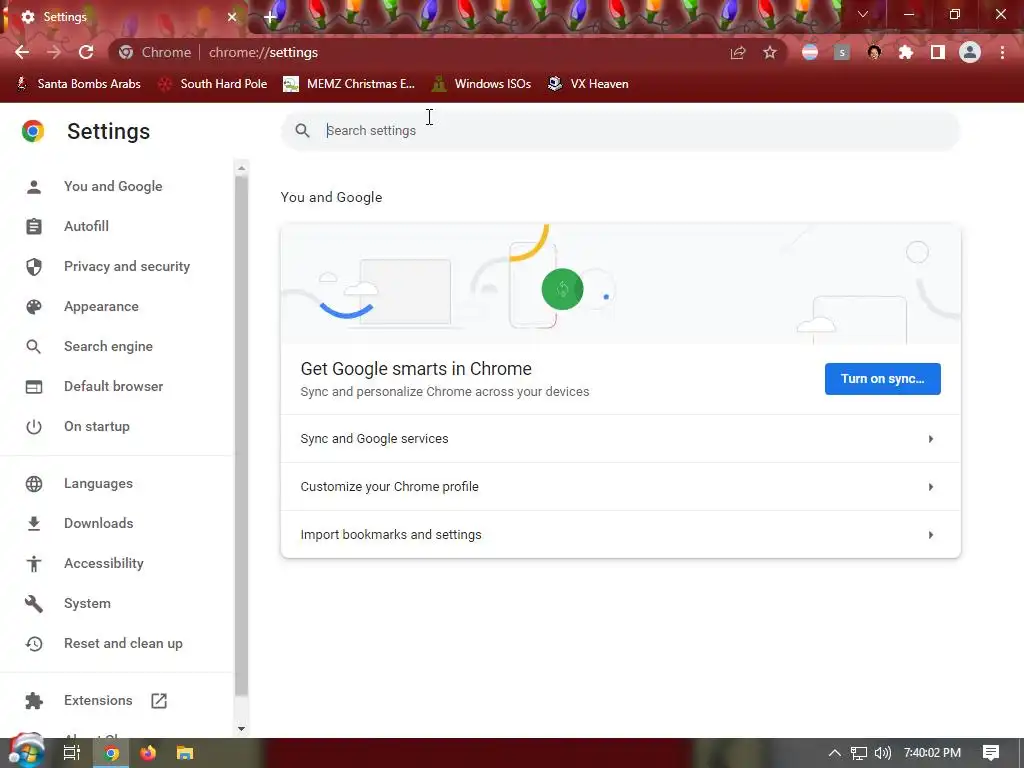Share this page using the share icon
Viewport: 1024px width, 768px height.
738,52
